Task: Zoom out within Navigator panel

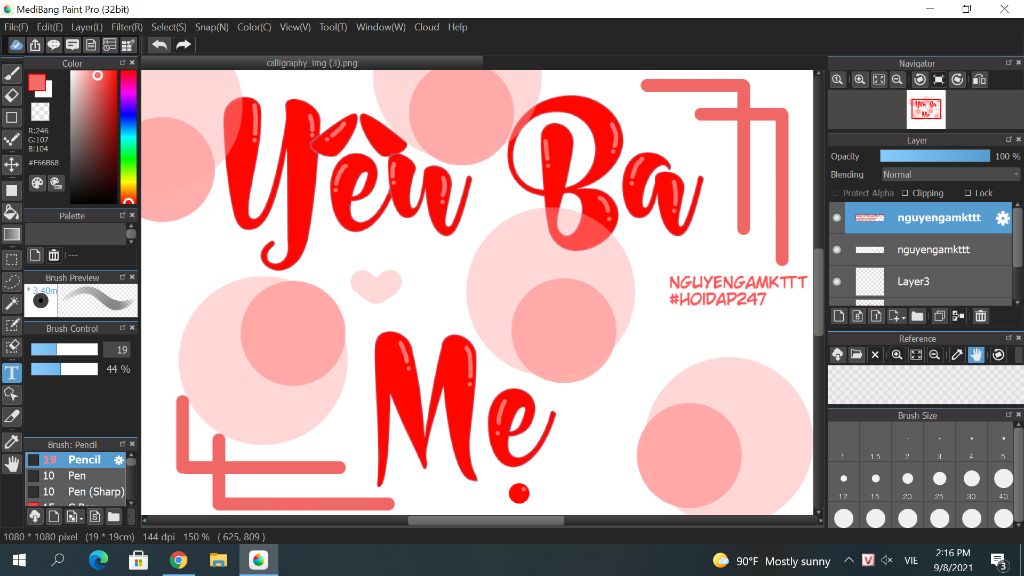Action: pyautogui.click(x=897, y=80)
